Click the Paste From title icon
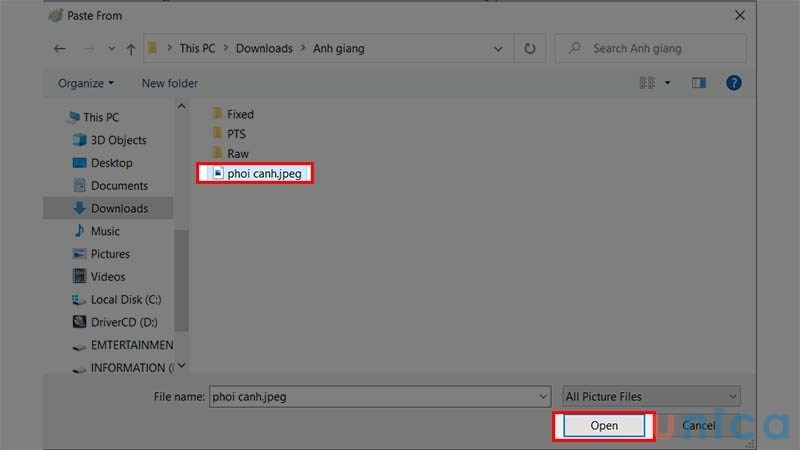 56,16
